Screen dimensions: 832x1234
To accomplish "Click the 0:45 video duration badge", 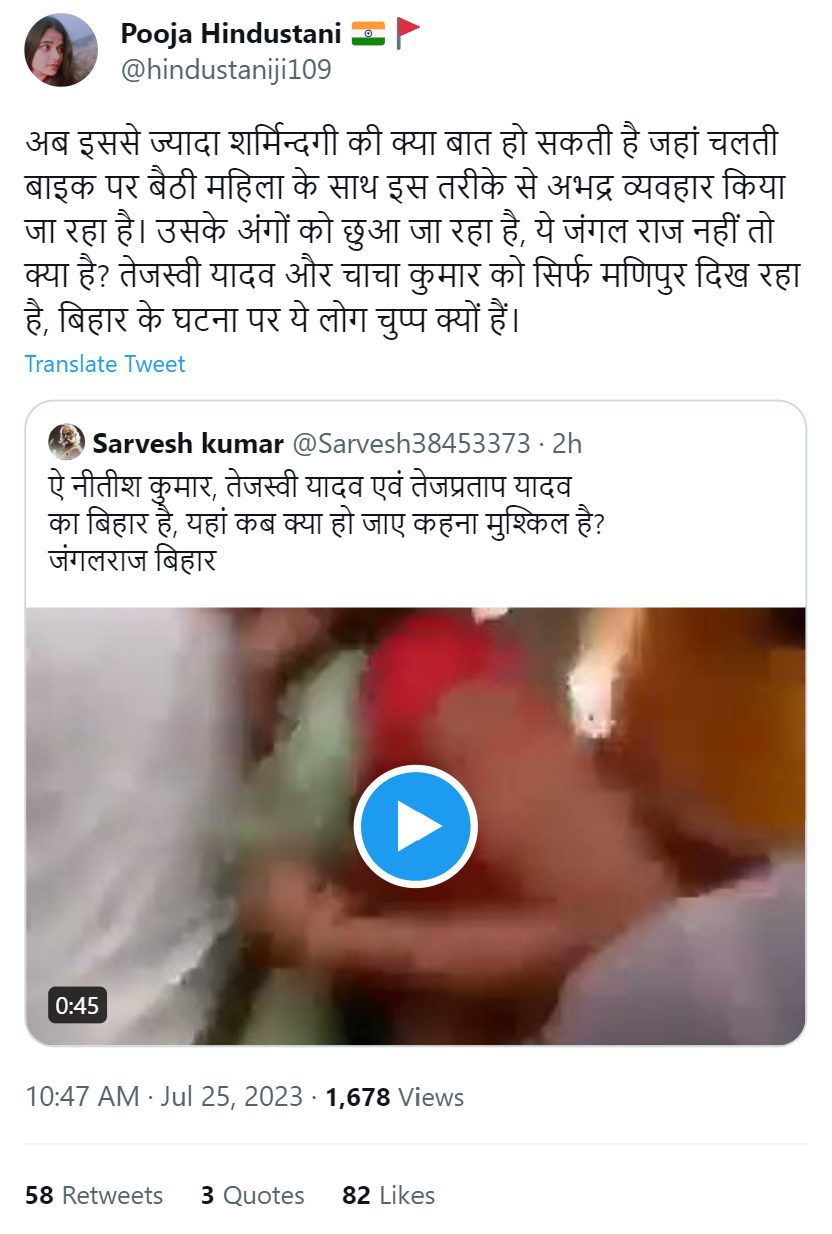I will pyautogui.click(x=77, y=1005).
